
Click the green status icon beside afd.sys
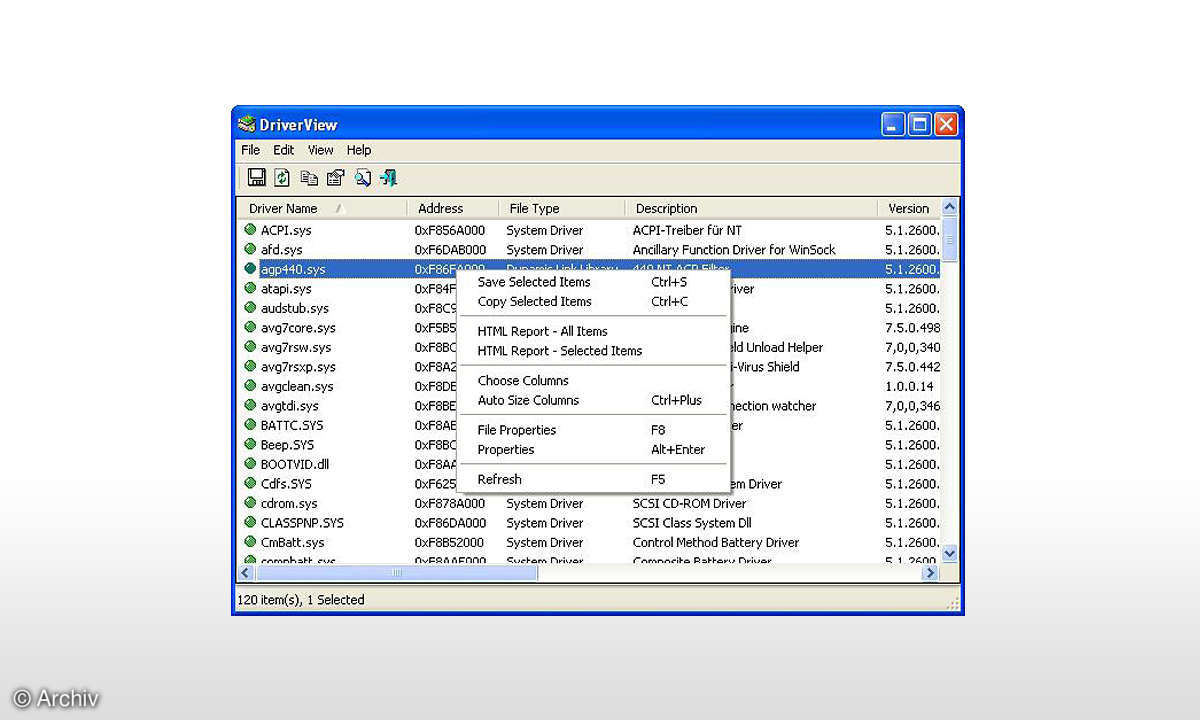tap(250, 249)
